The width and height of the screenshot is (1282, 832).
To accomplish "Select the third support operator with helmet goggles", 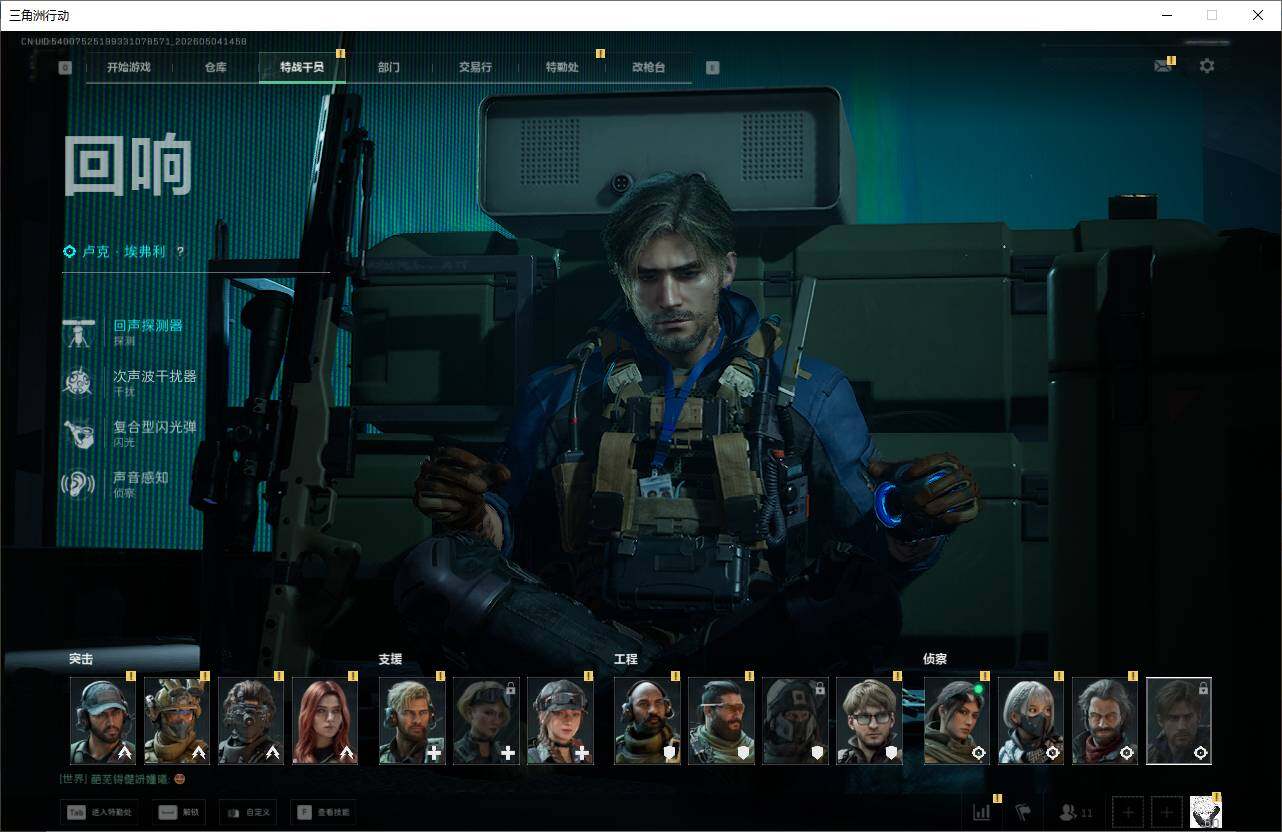I will coord(560,721).
